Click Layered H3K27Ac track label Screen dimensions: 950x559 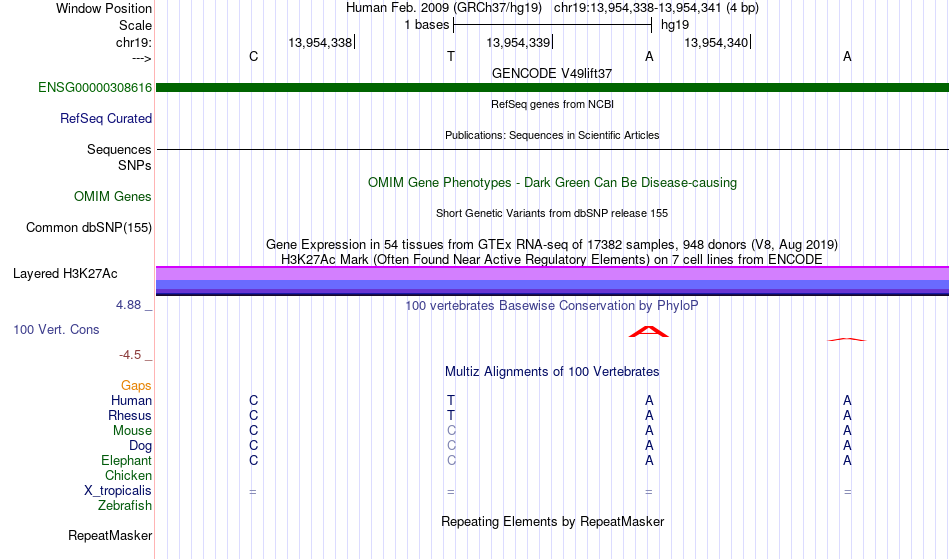tap(65, 273)
